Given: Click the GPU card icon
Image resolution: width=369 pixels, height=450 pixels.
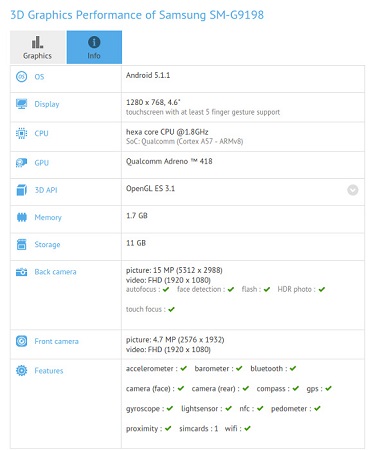Looking at the screenshot, I should click(22, 163).
